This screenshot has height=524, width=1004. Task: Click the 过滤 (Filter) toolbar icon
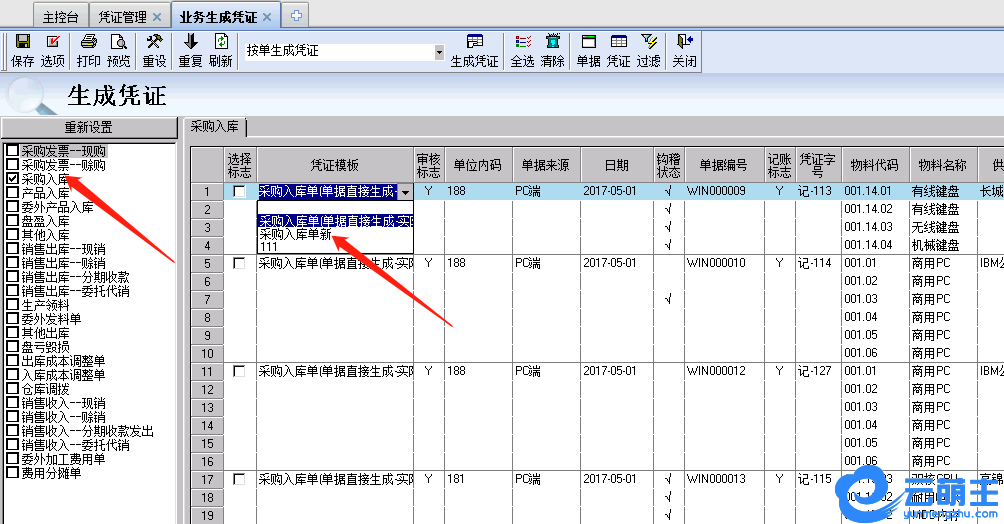pyautogui.click(x=648, y=50)
